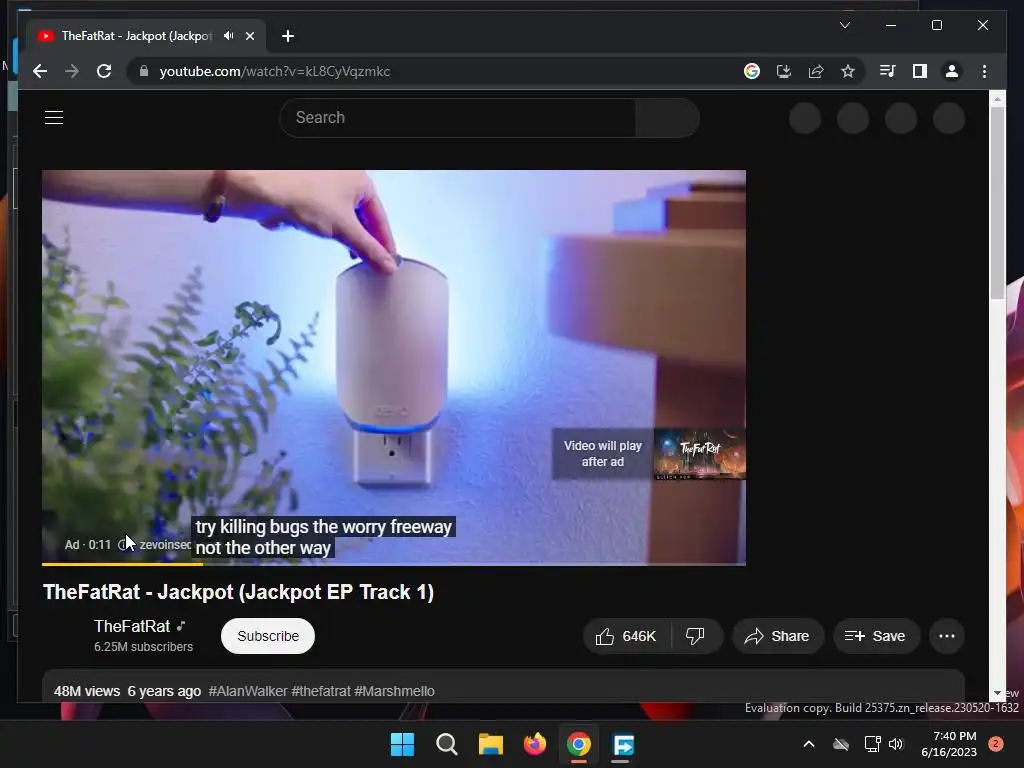Share the Jackpot video
This screenshot has height=768, width=1024.
(x=777, y=636)
